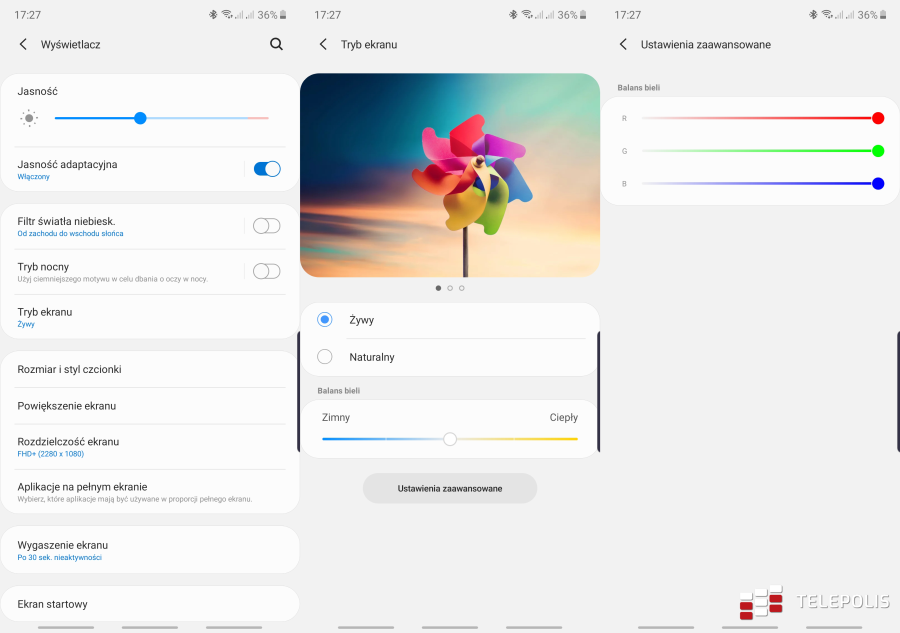Disable Jasność adaptacyjna
Screen dimensions: 900x633
266,168
